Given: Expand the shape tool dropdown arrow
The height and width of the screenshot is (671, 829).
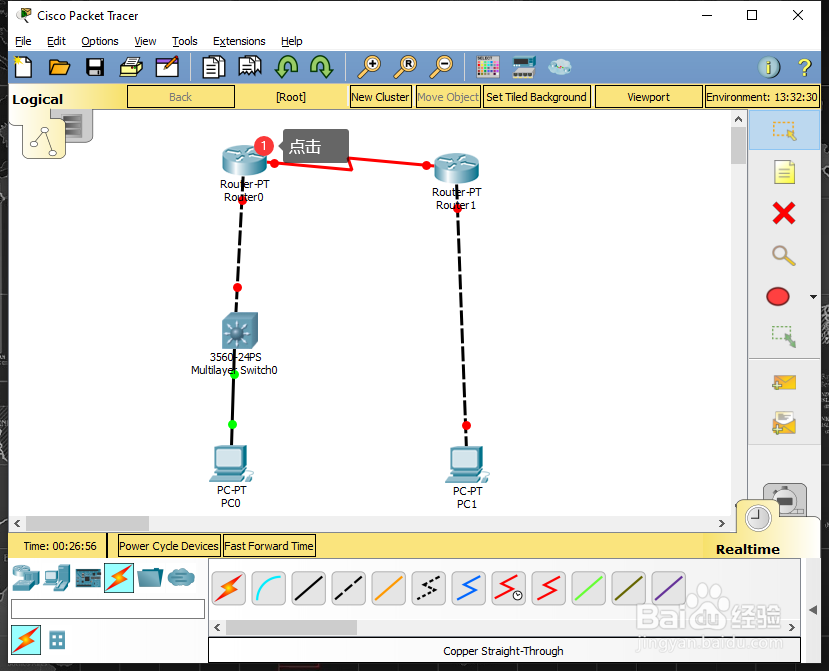Looking at the screenshot, I should pos(813,297).
